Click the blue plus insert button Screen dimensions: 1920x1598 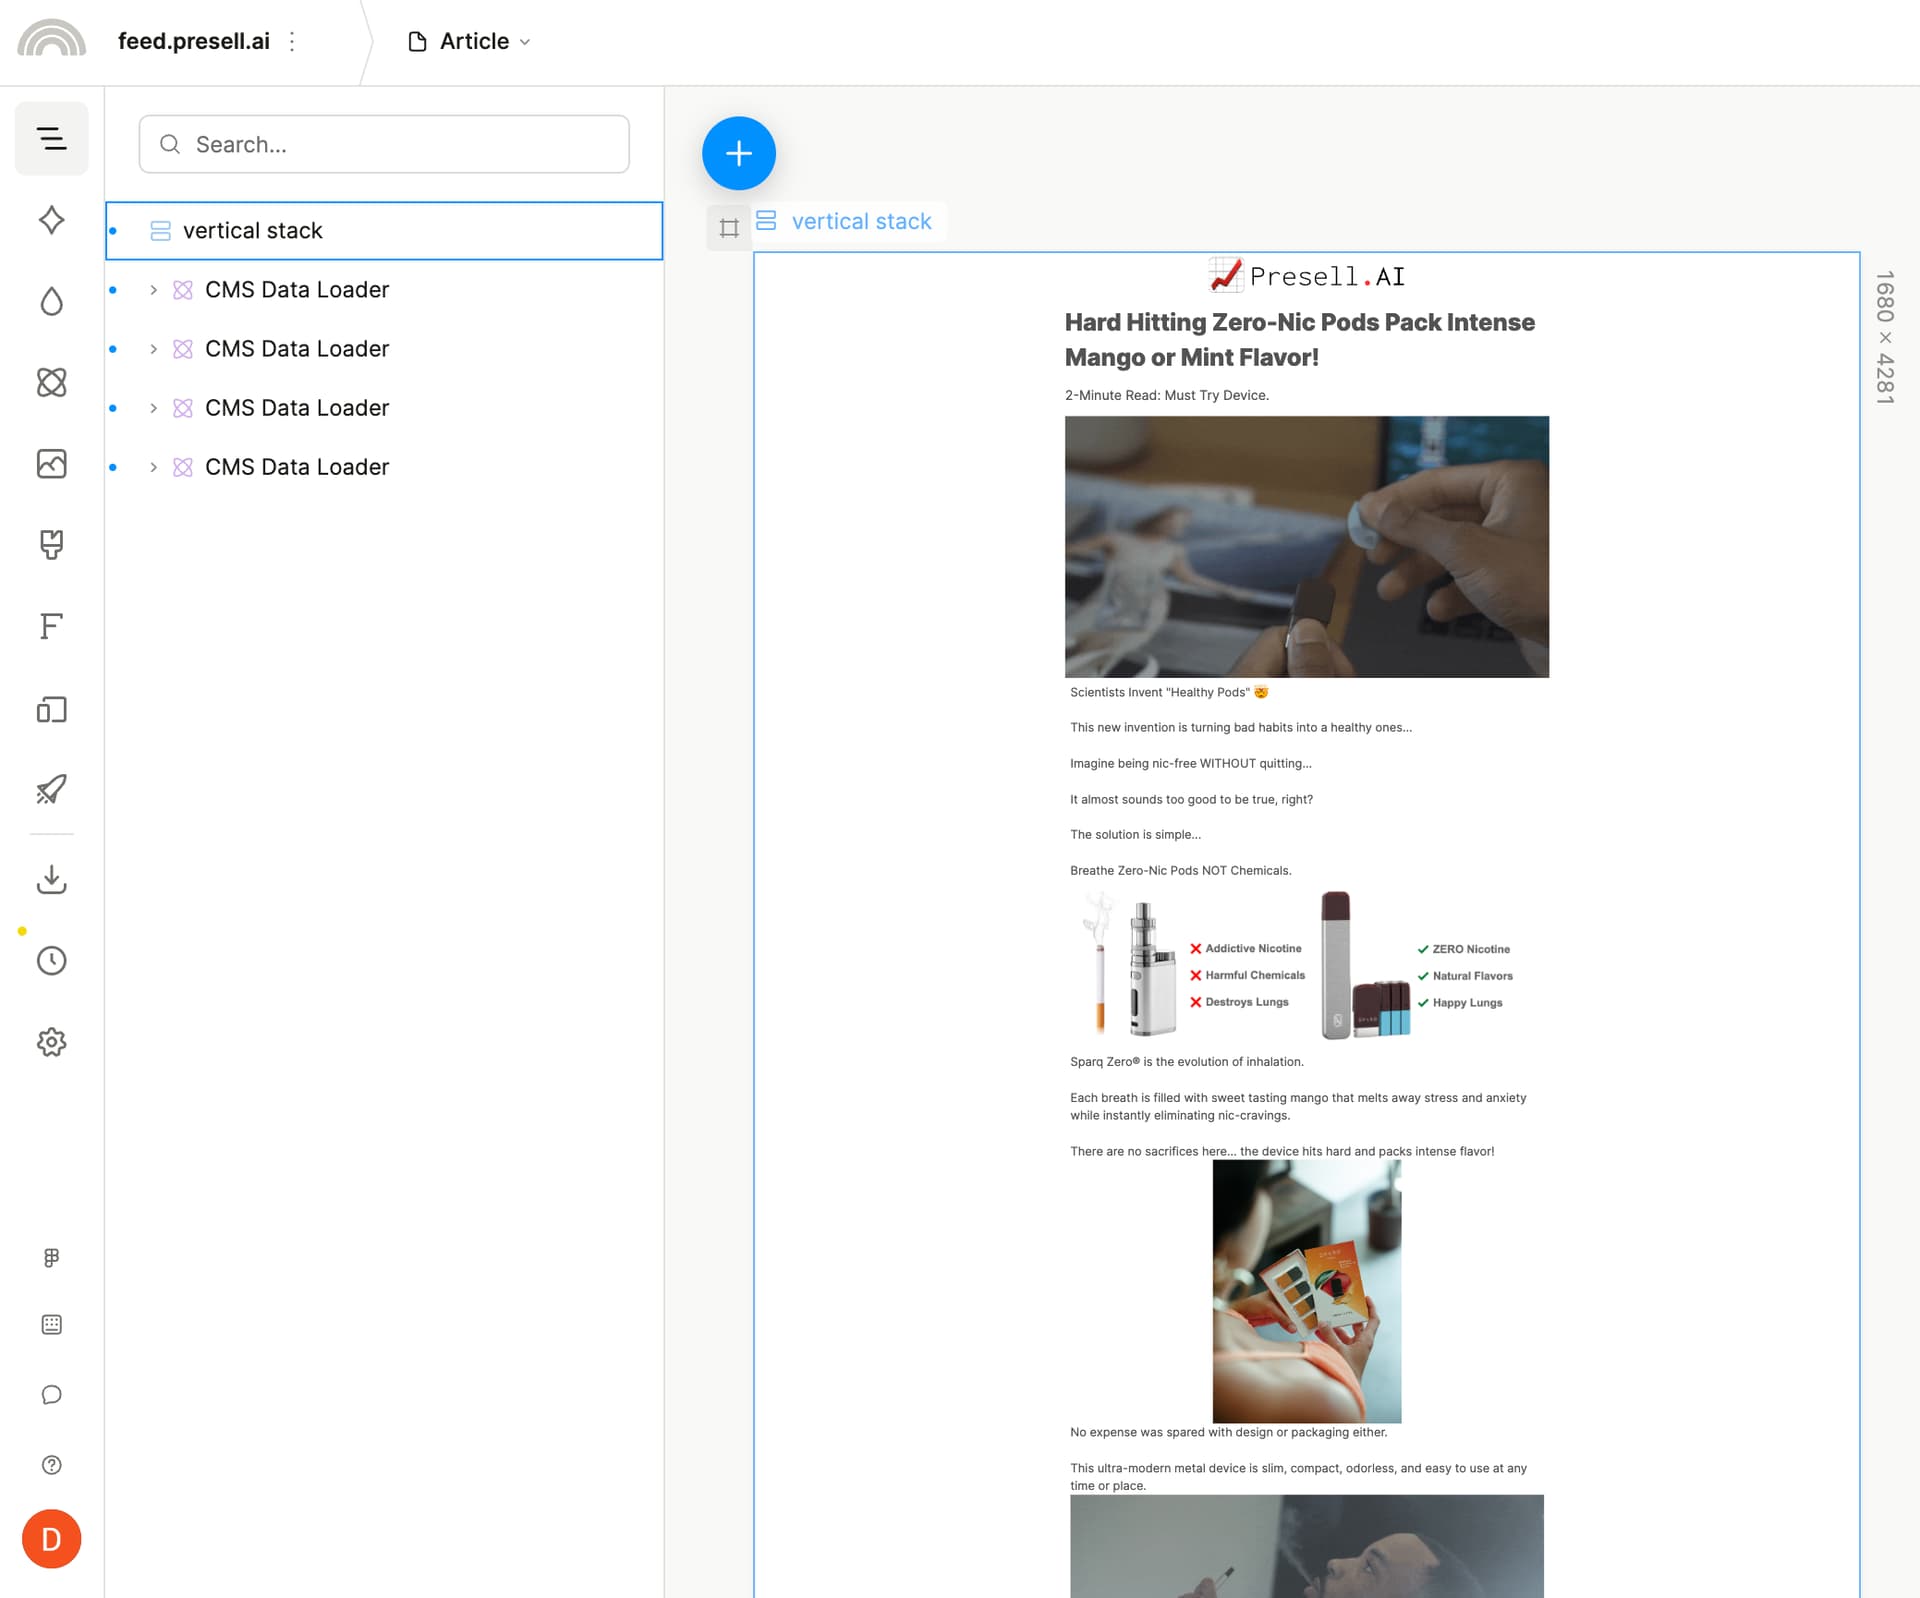[x=738, y=153]
